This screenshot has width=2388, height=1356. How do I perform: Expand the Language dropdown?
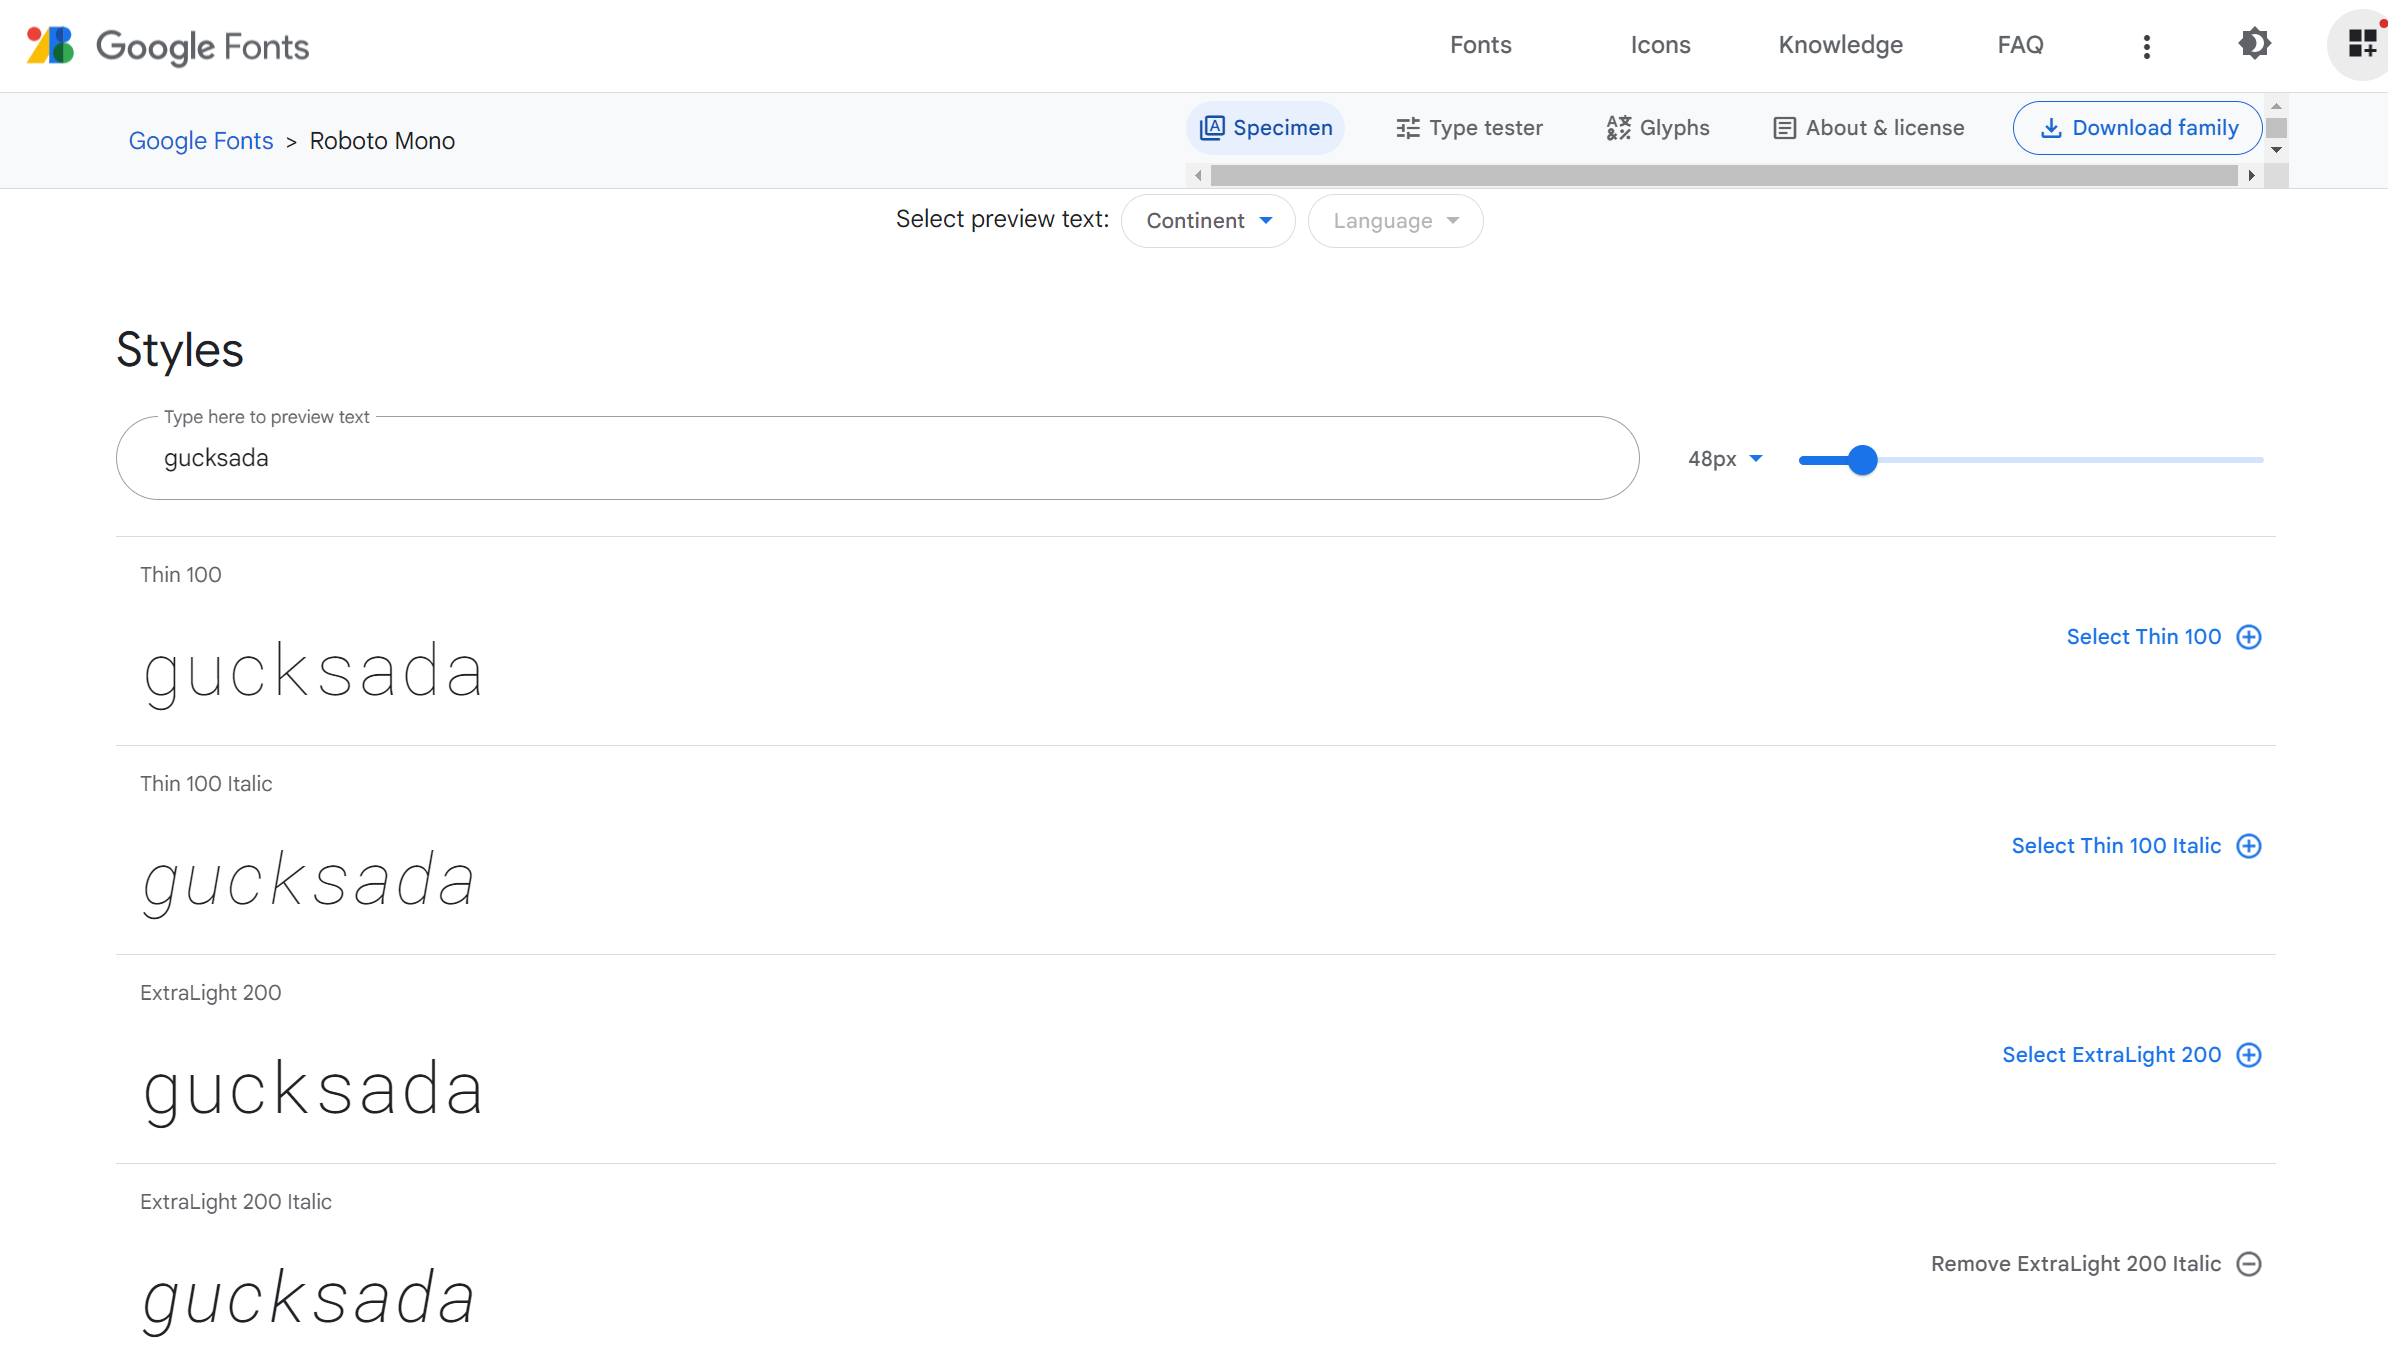point(1395,221)
